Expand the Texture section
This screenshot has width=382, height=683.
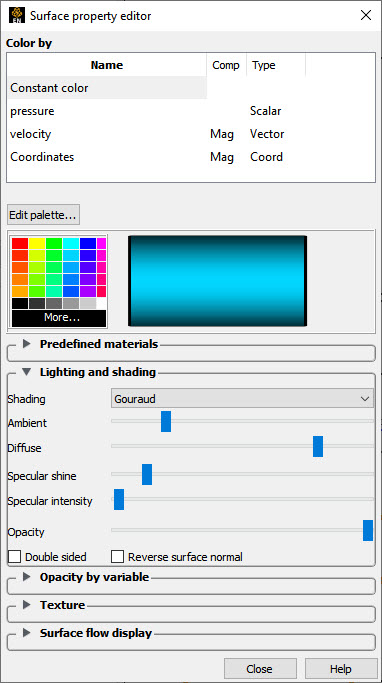[x=27, y=605]
